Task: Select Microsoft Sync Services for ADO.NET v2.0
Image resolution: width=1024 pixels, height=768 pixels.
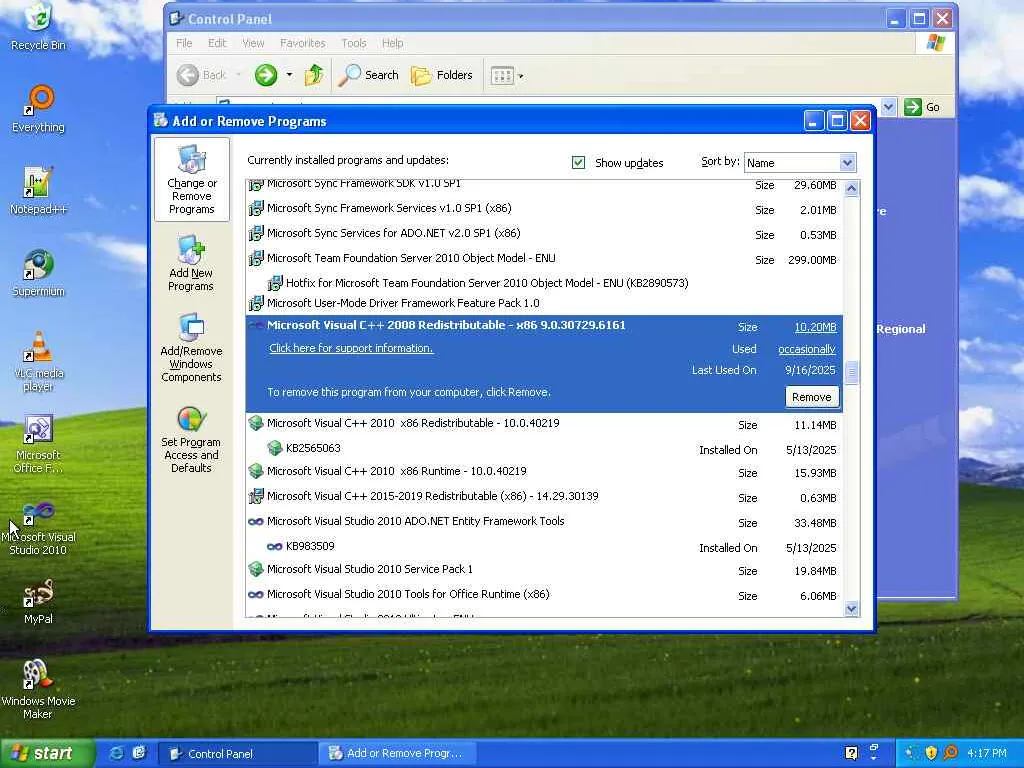Action: coord(545,234)
